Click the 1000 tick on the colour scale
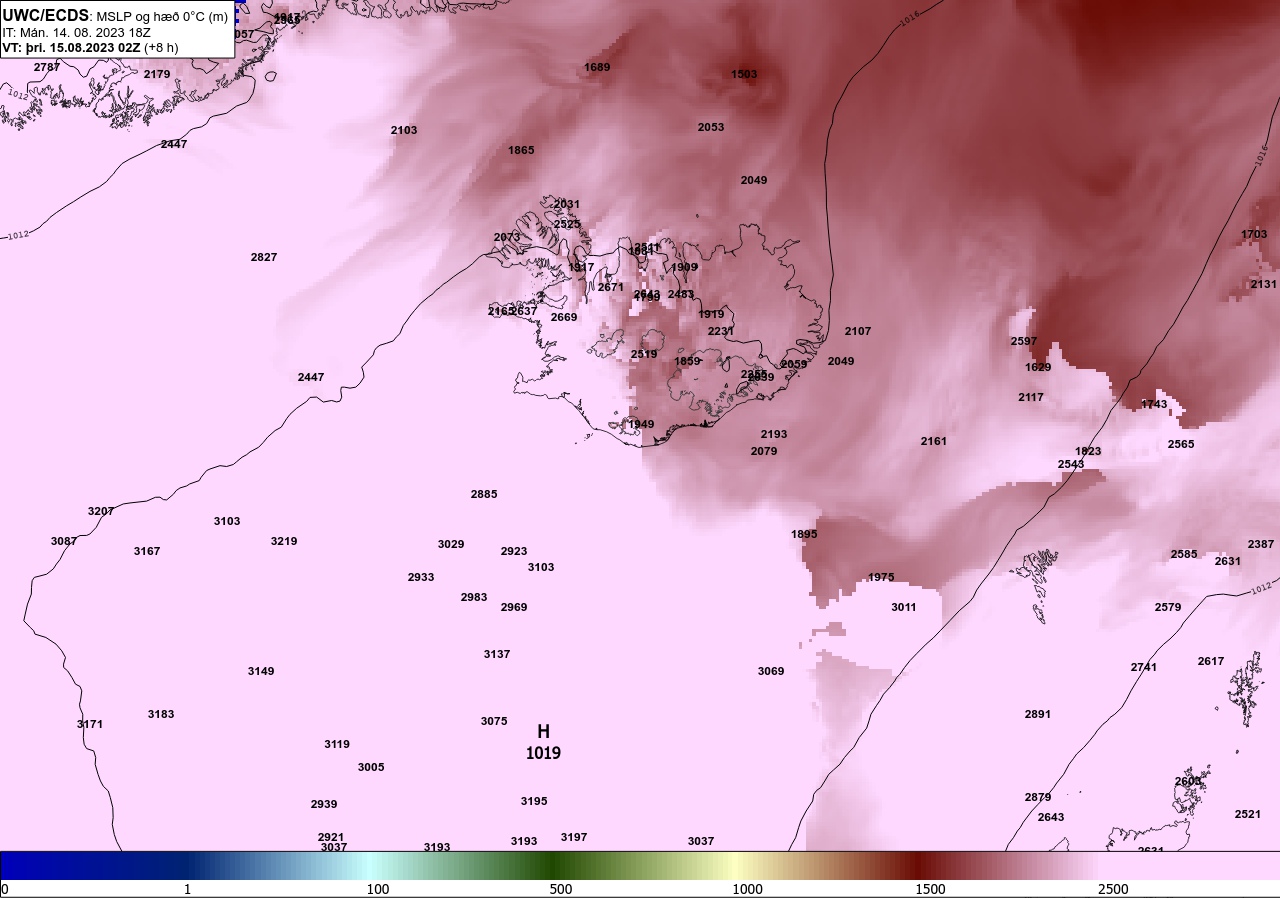Image resolution: width=1280 pixels, height=898 pixels. coord(747,889)
